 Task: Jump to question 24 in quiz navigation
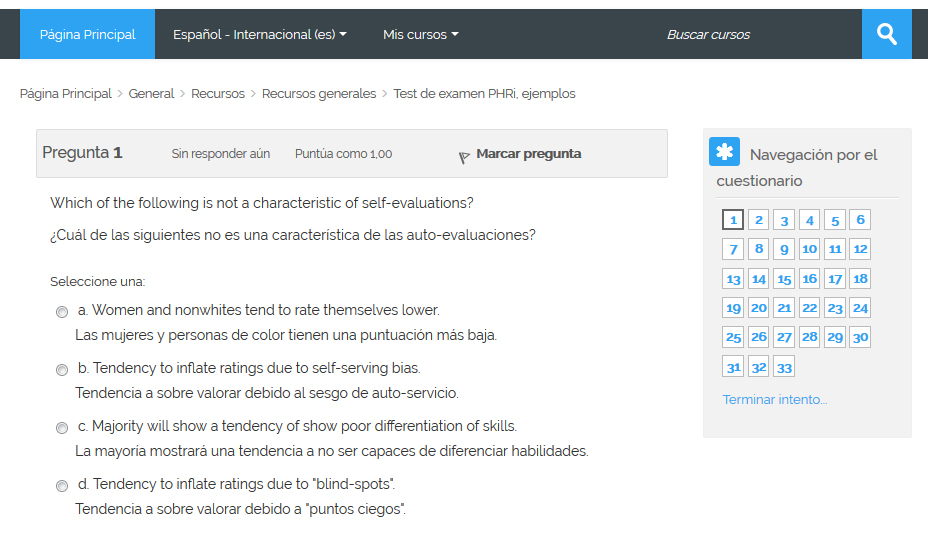[861, 308]
